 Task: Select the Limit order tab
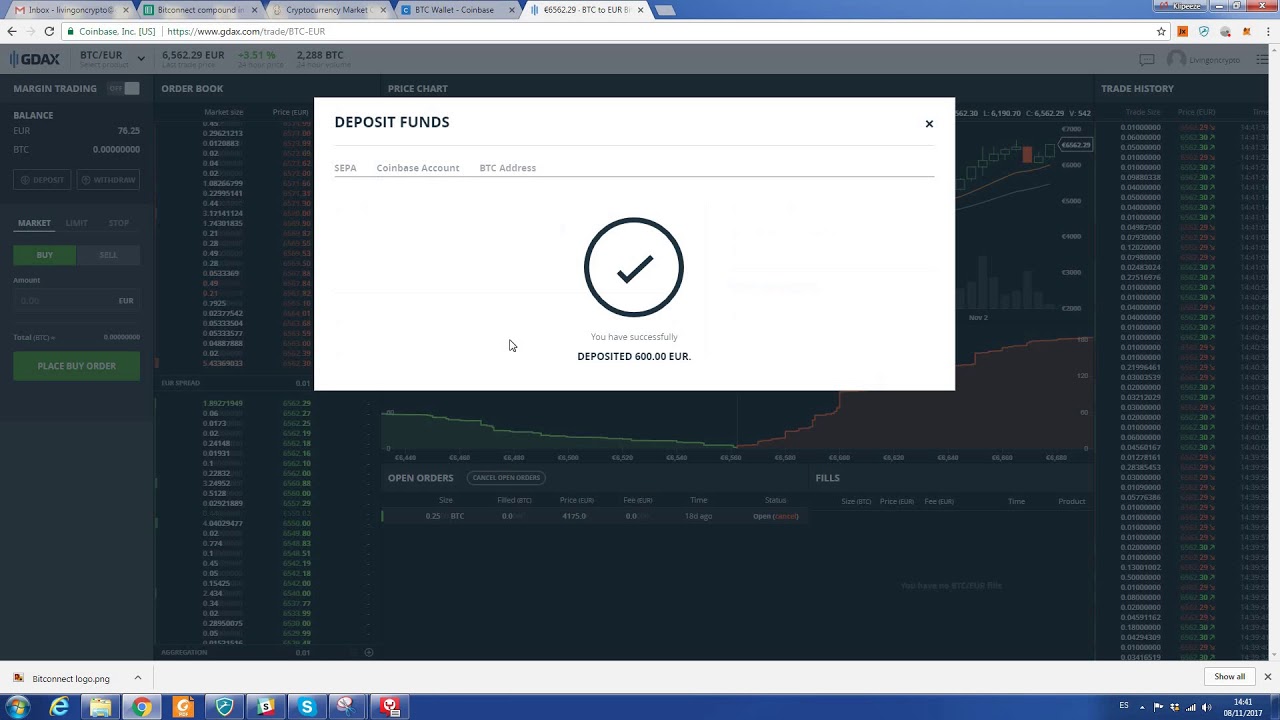point(77,223)
